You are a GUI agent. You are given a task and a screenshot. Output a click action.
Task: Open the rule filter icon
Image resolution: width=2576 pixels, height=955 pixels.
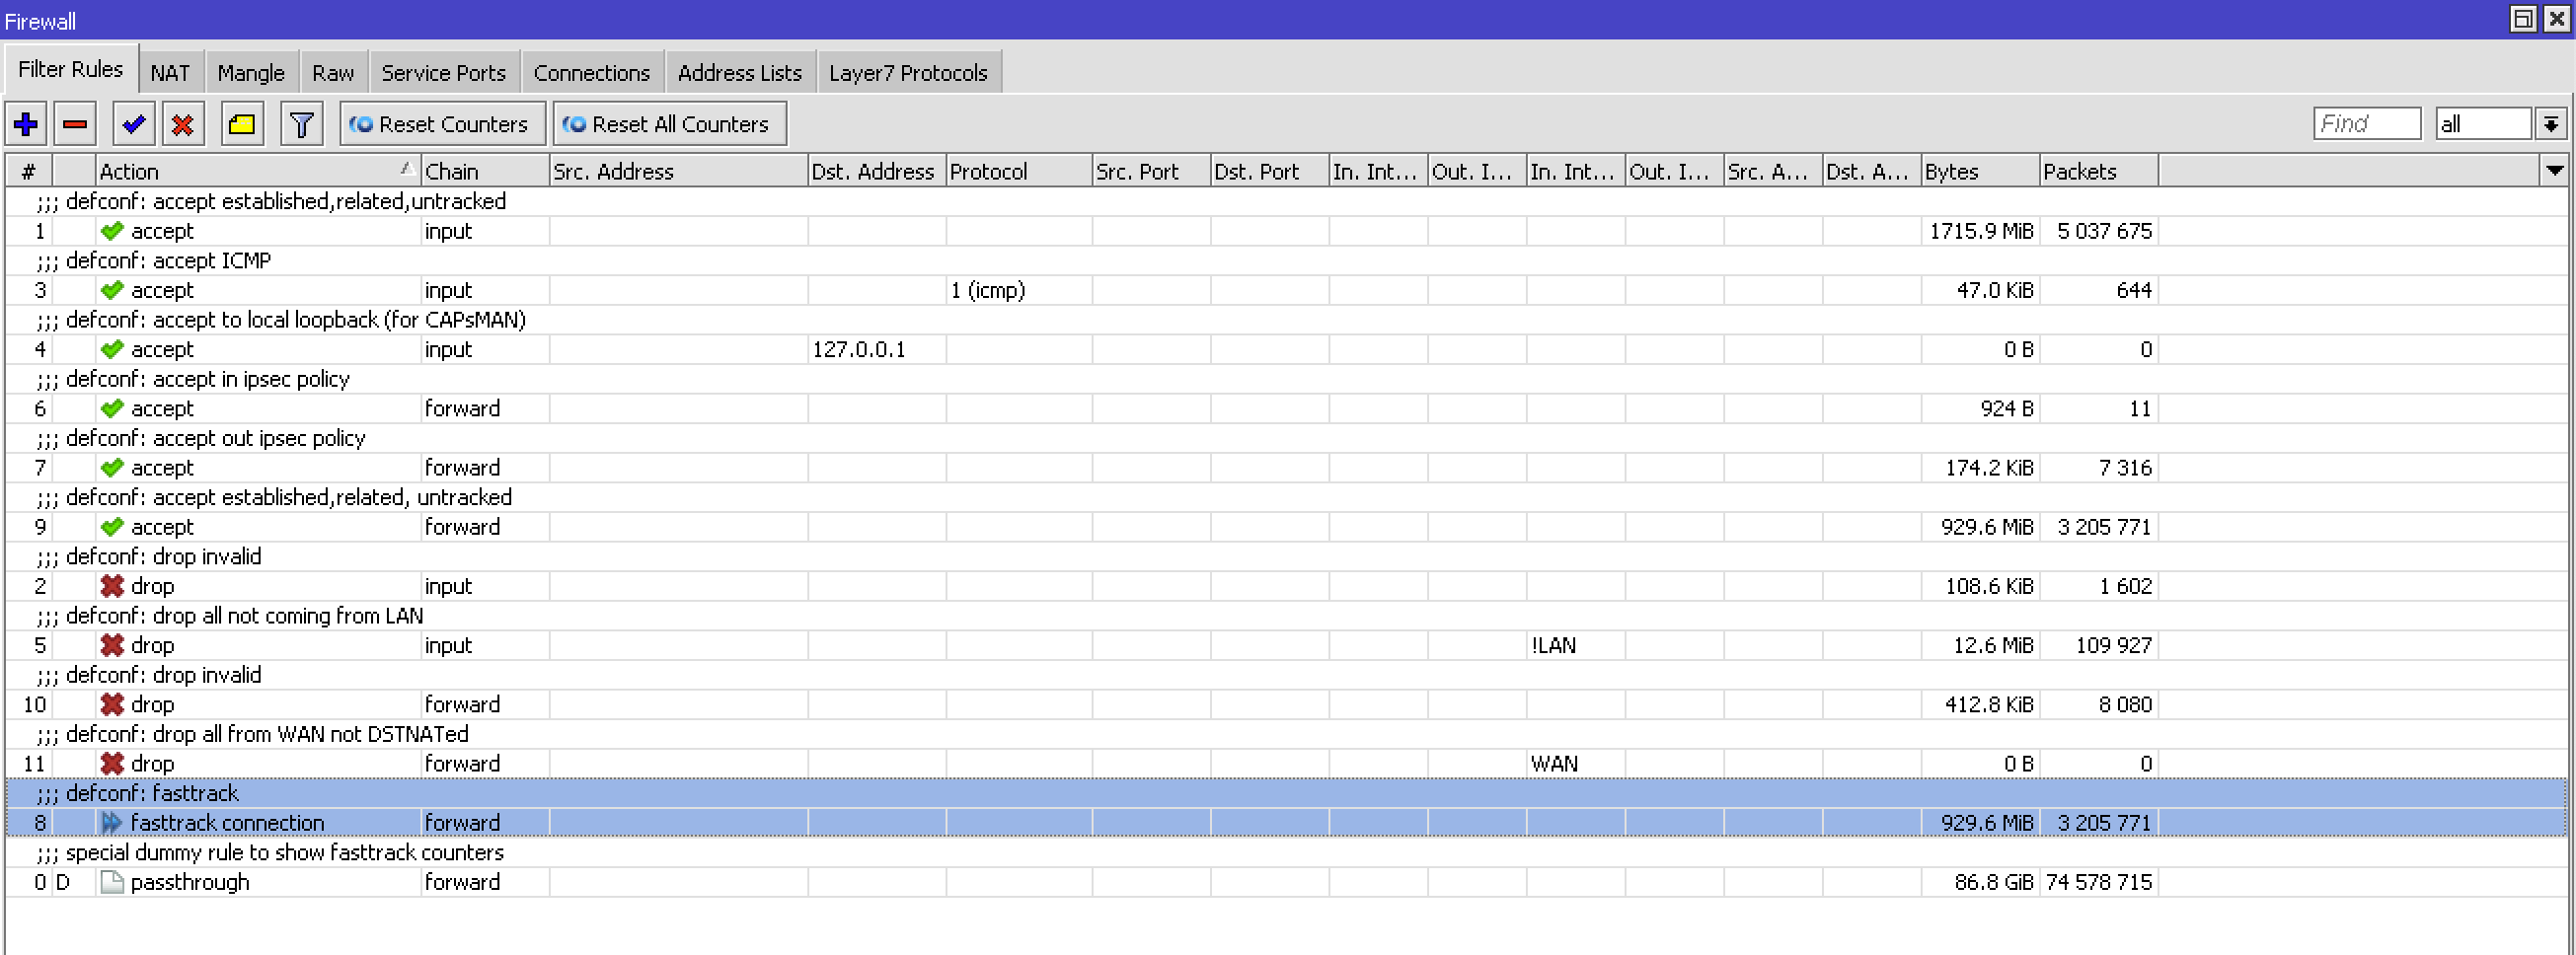[x=300, y=123]
